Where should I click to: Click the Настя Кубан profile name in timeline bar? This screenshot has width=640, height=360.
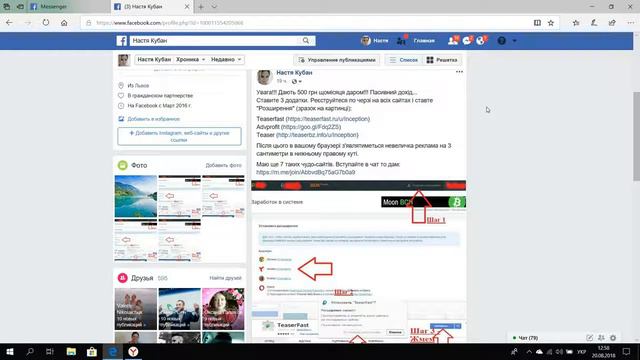point(154,60)
